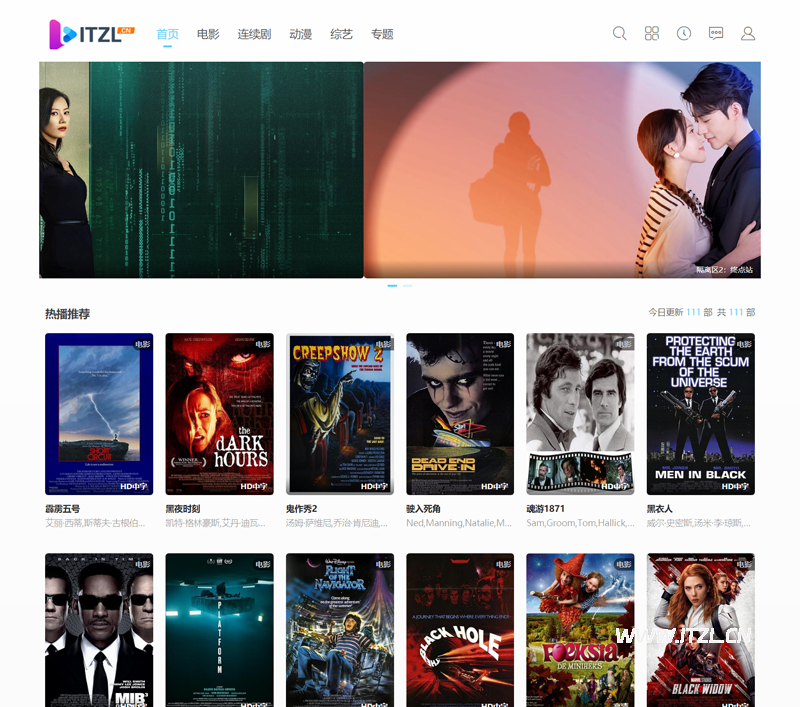Click the Men in Black poster

click(700, 414)
